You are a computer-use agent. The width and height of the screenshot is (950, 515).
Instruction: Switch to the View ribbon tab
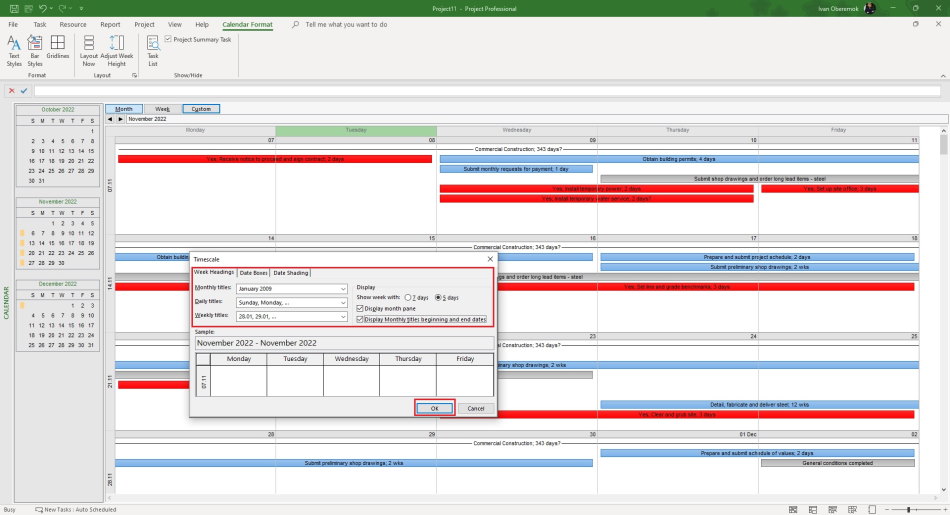[x=174, y=24]
